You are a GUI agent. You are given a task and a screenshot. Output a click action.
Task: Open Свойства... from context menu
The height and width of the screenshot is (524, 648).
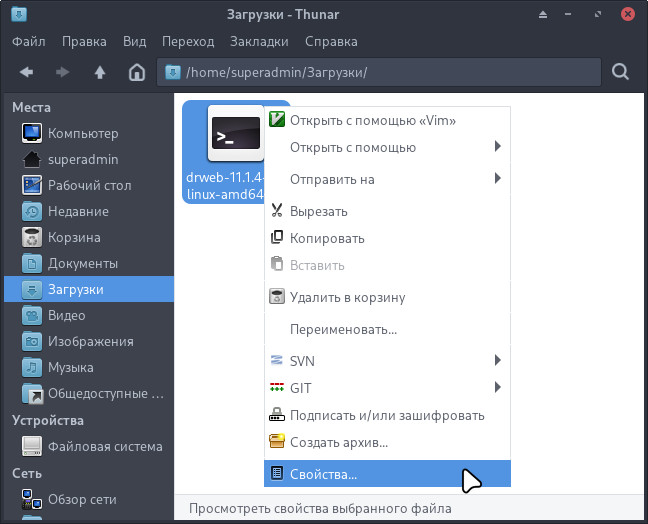[x=387, y=474]
